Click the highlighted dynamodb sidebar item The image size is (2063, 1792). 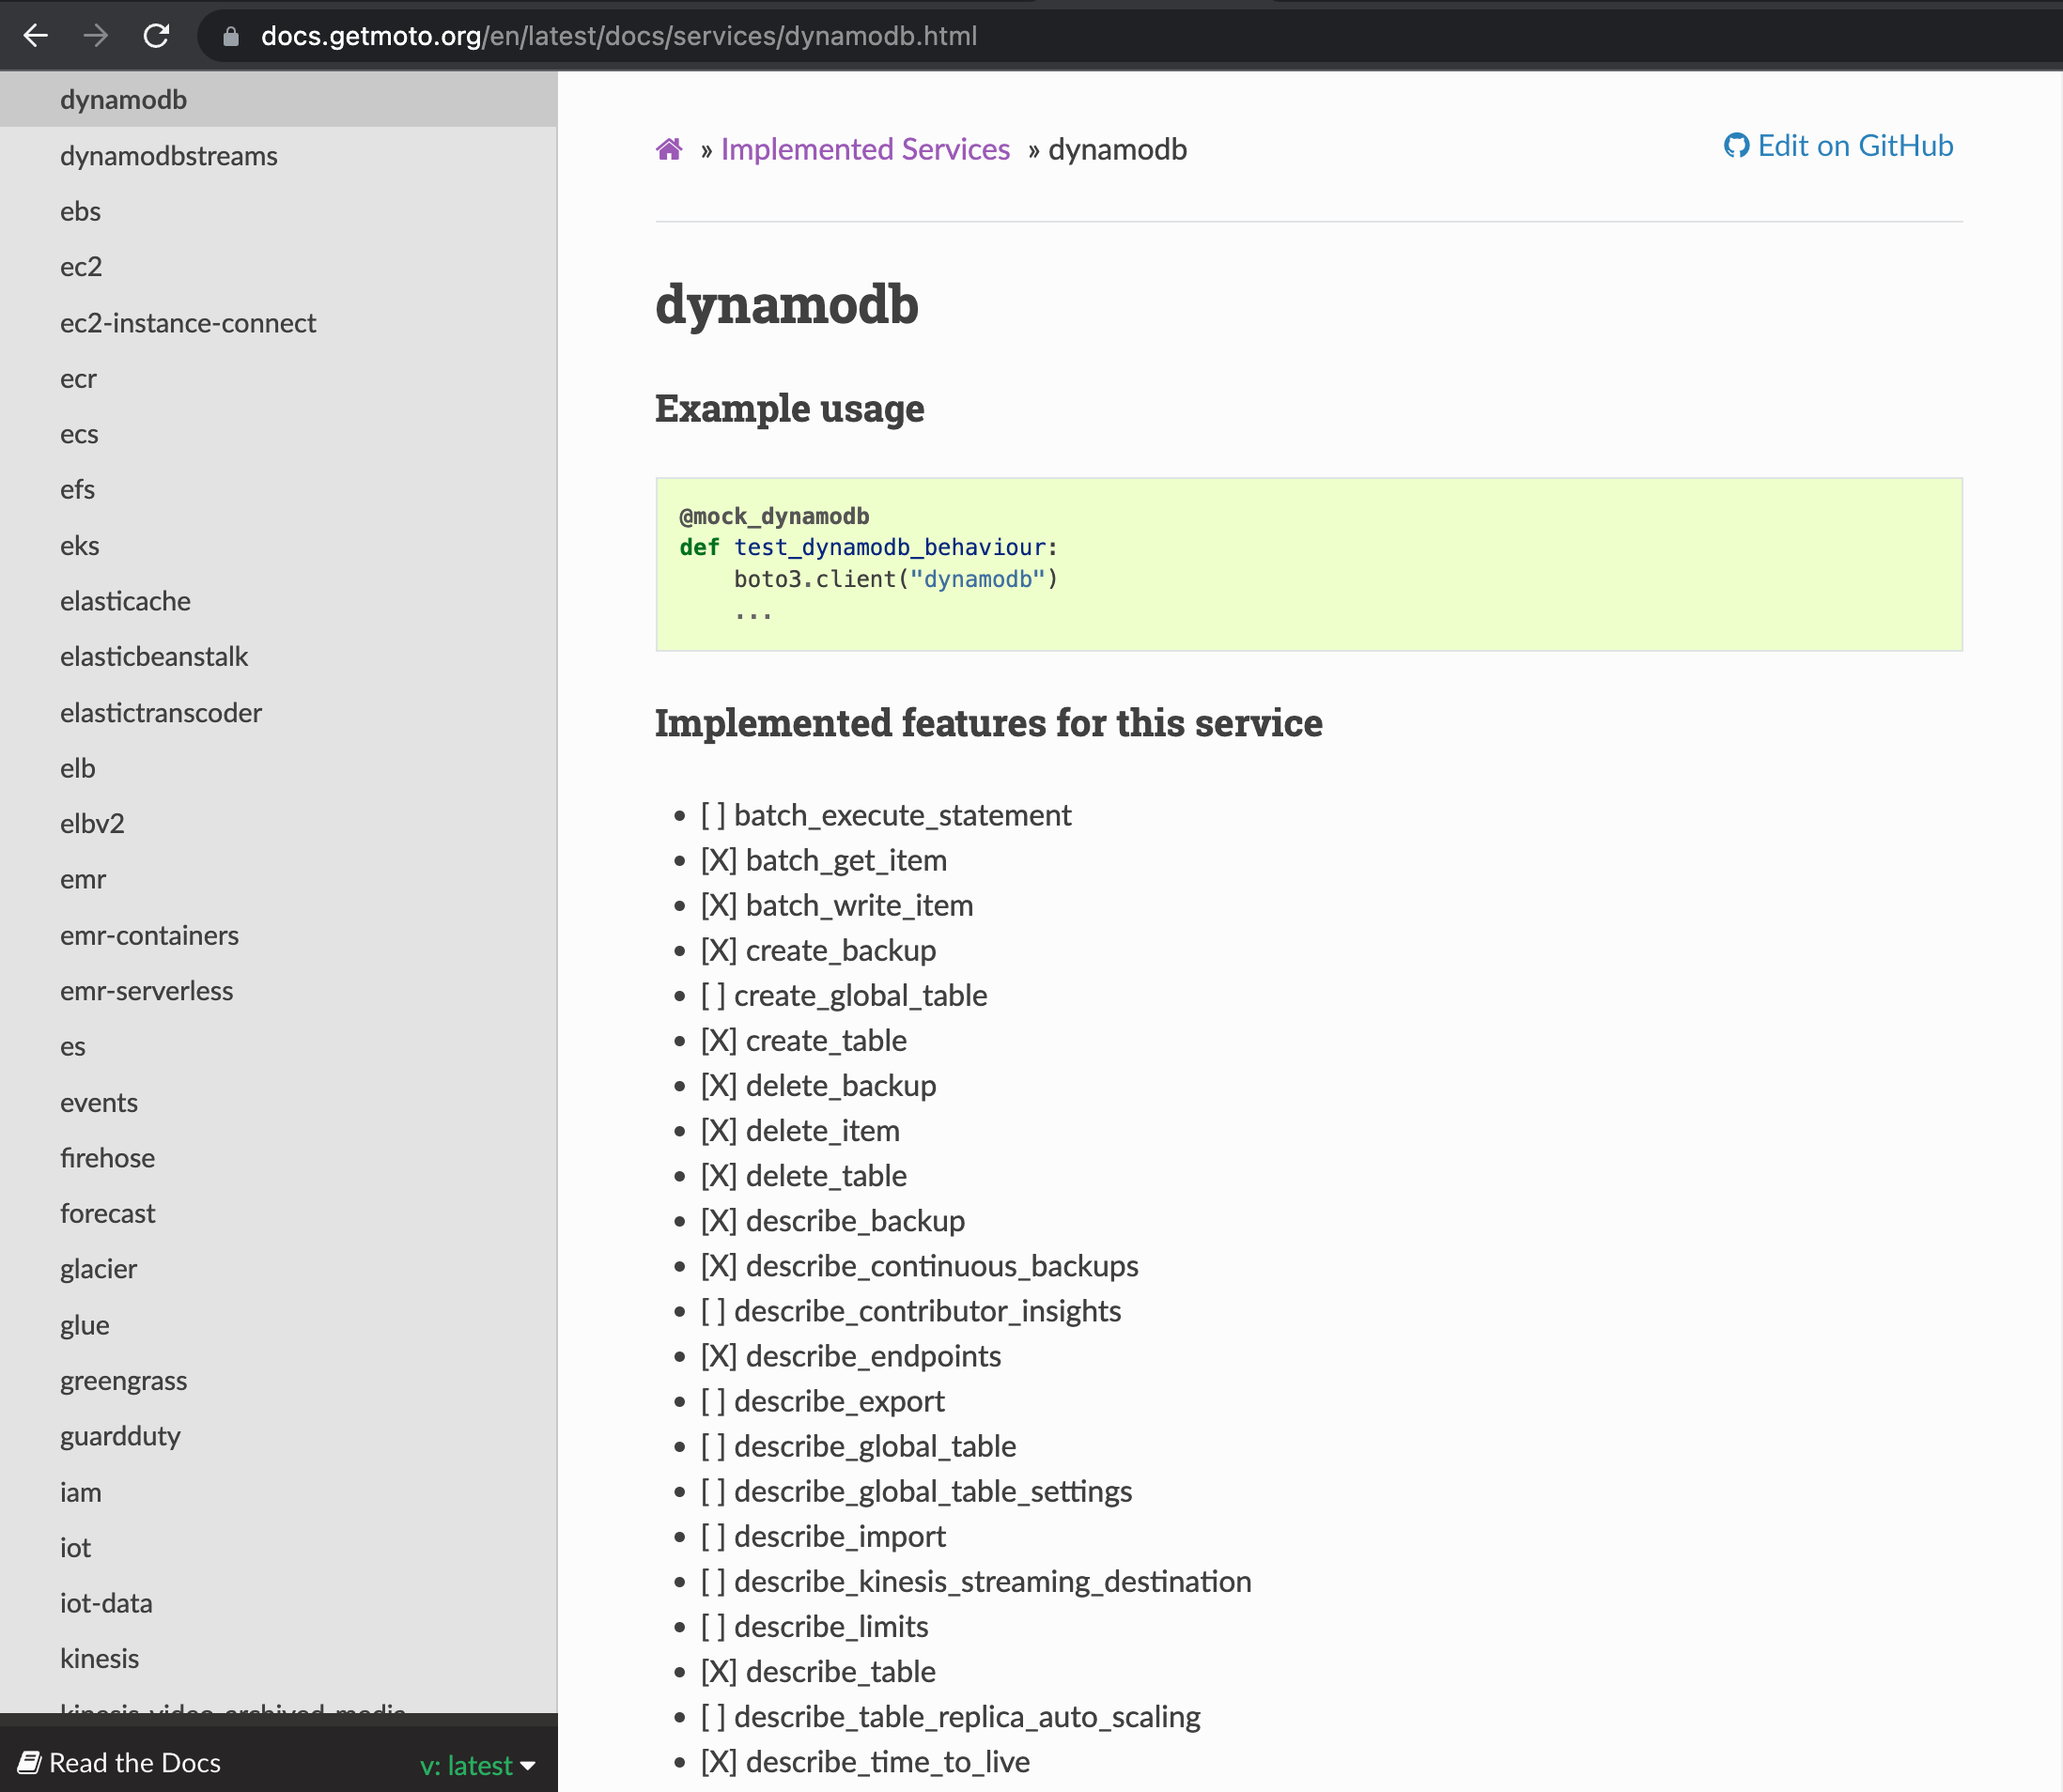pyautogui.click(x=124, y=100)
